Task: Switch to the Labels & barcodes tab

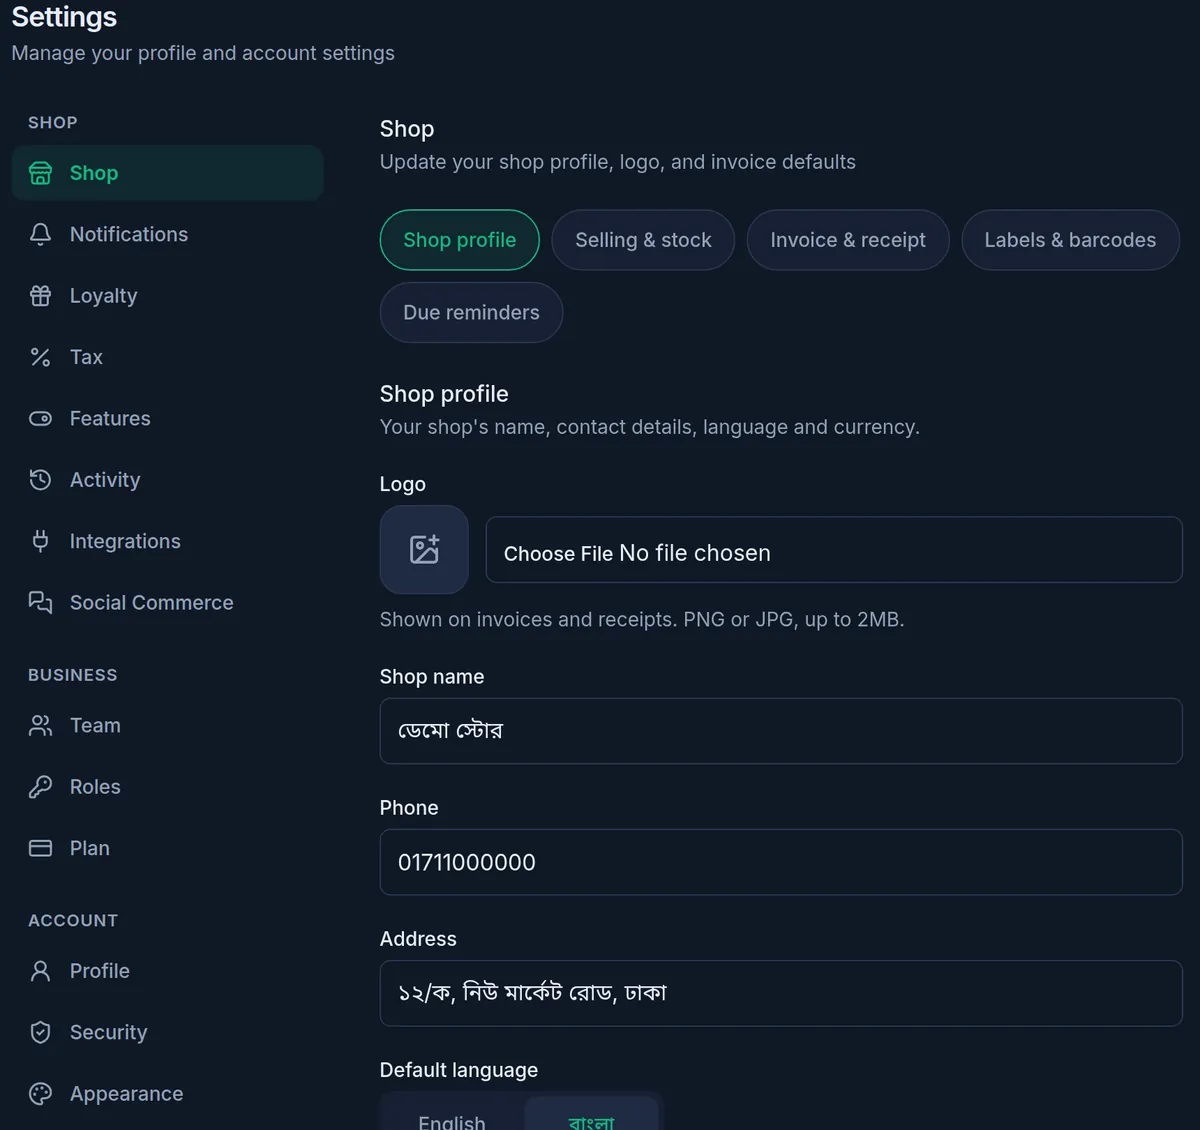Action: click(1070, 240)
